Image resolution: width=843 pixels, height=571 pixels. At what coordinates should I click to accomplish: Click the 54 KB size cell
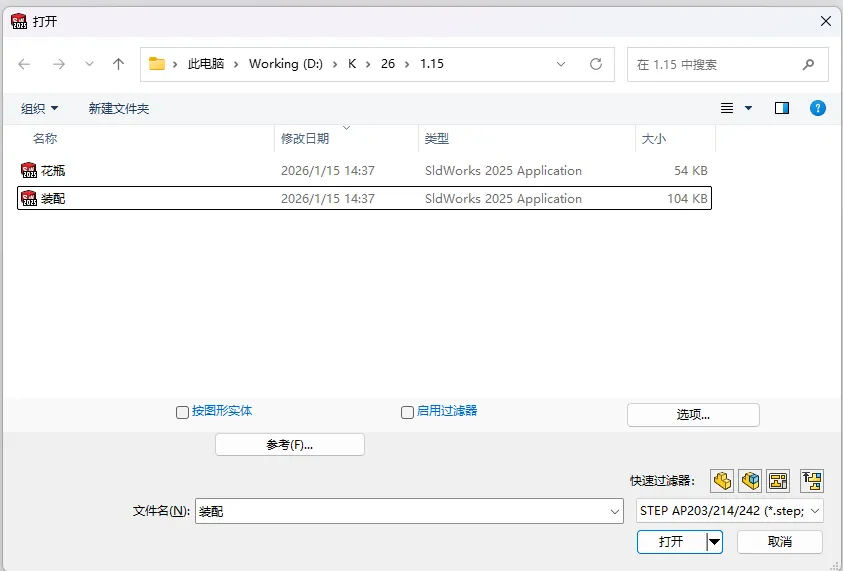690,170
